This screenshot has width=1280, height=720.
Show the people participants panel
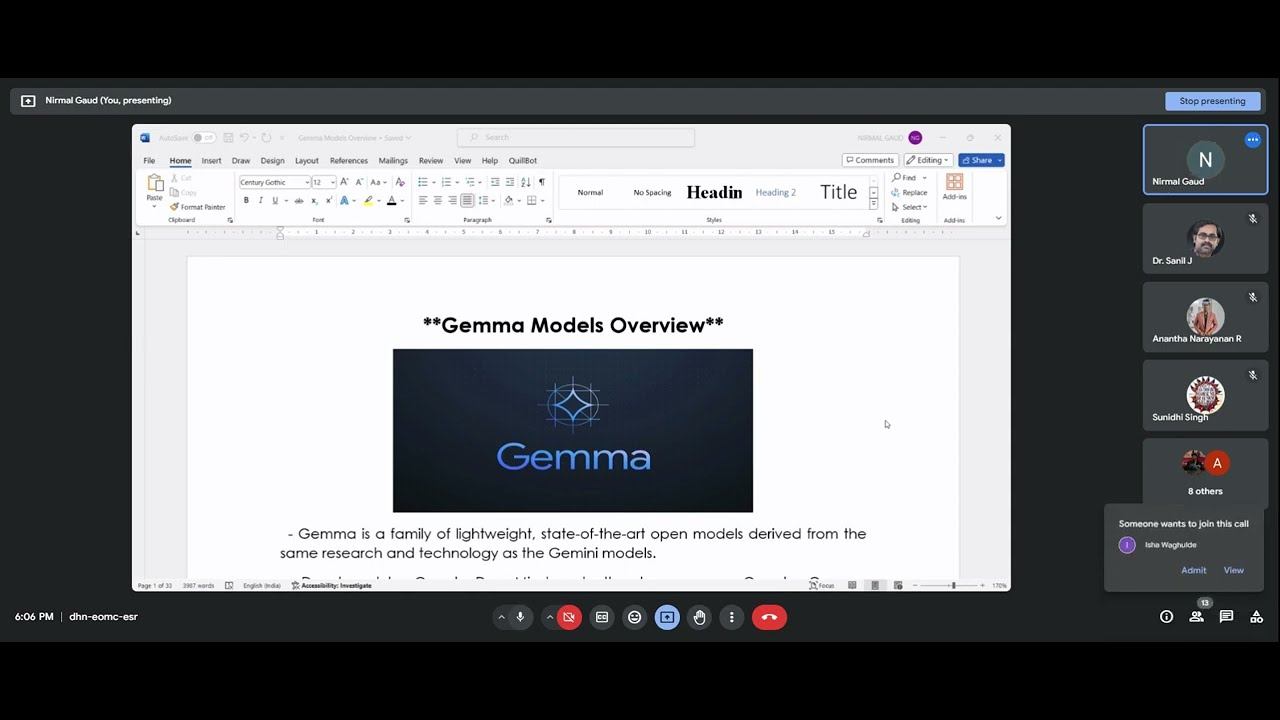tap(1196, 617)
